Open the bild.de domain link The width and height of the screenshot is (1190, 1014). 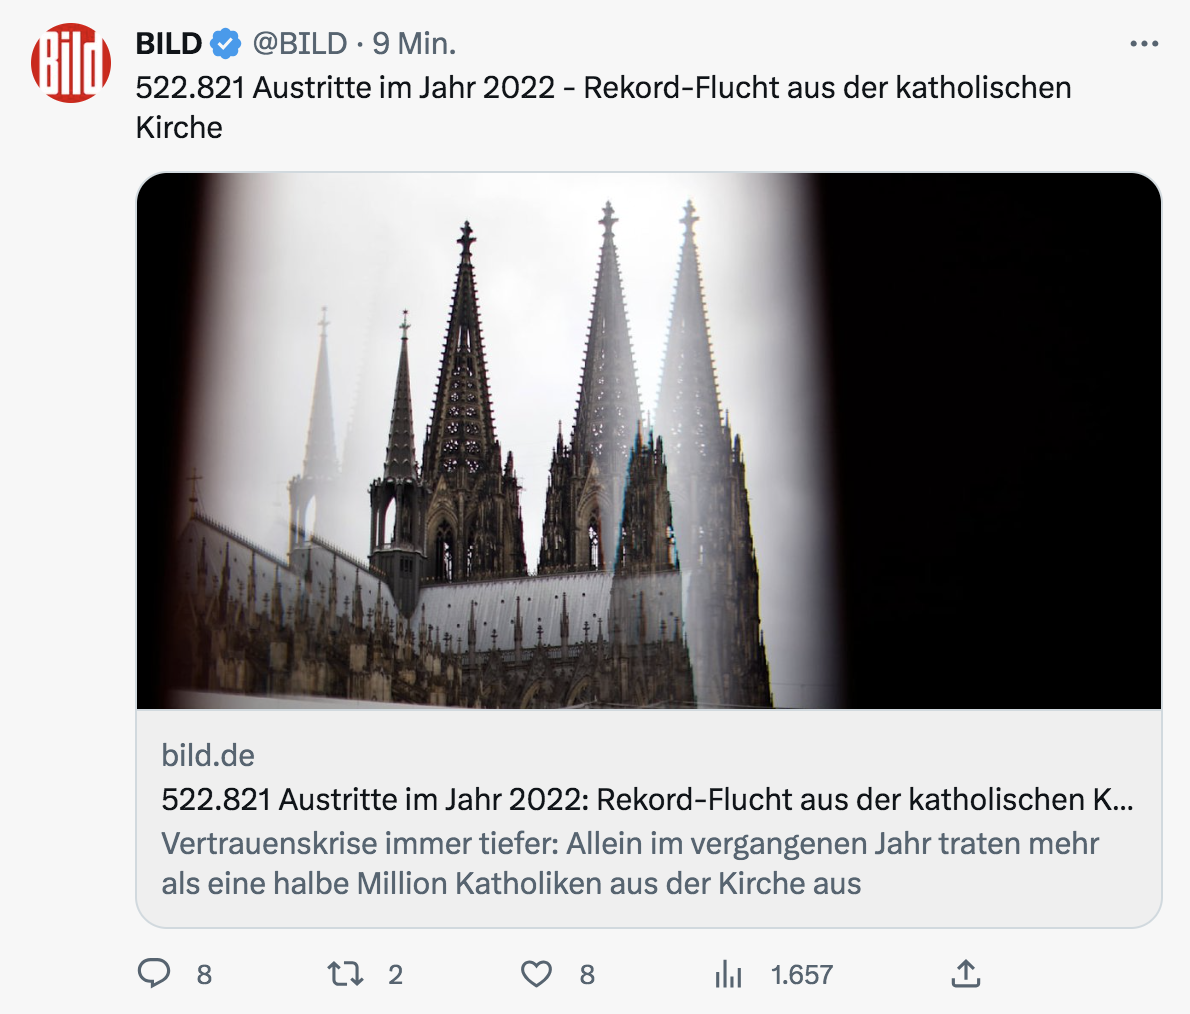coord(208,755)
